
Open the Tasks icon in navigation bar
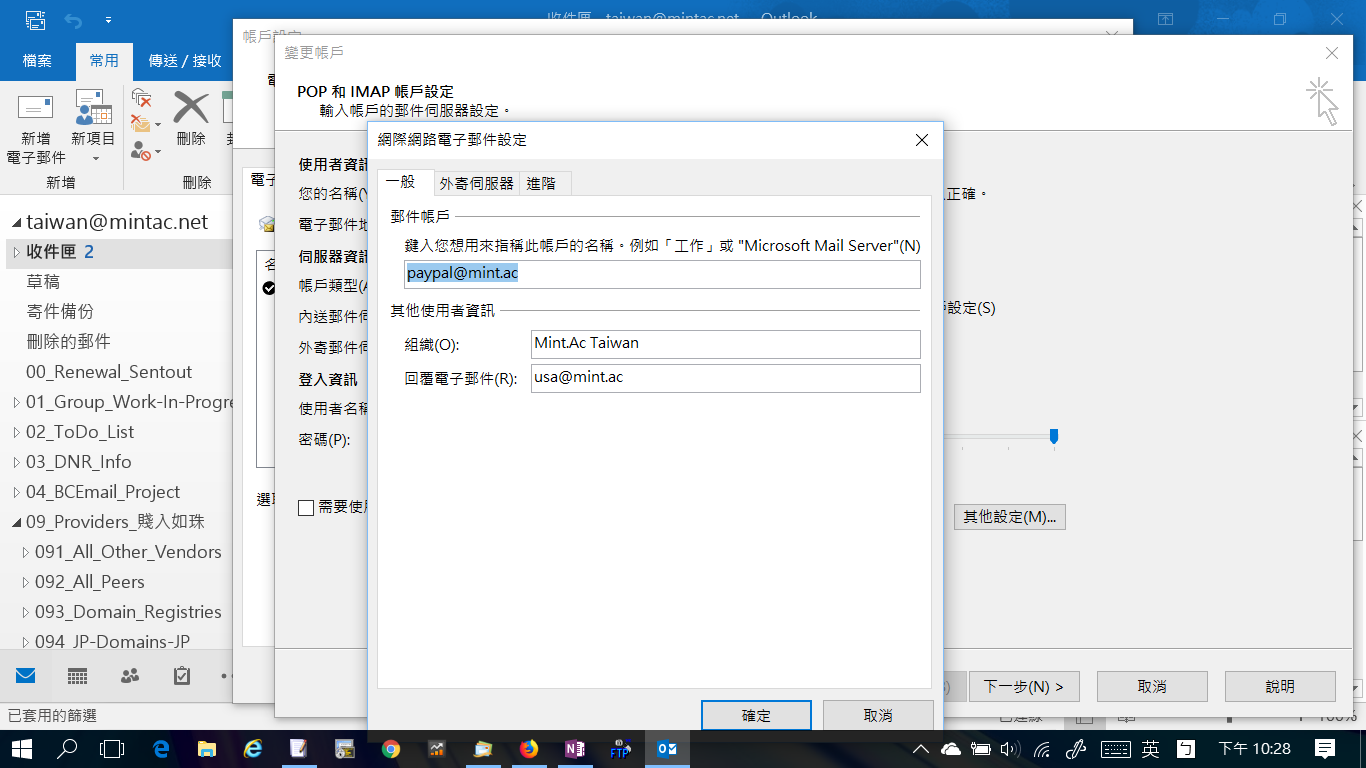[x=181, y=676]
